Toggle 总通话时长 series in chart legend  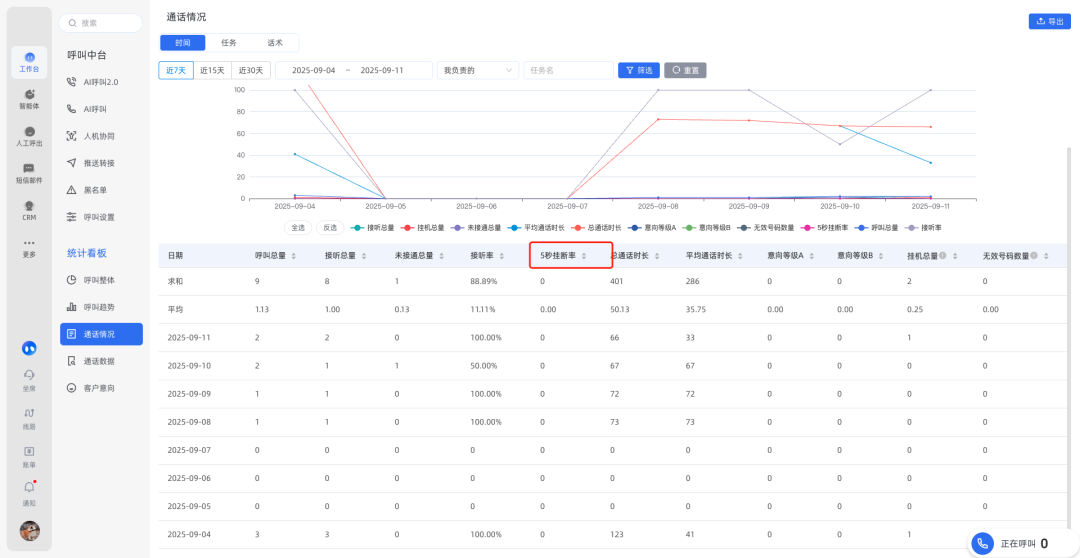599,227
